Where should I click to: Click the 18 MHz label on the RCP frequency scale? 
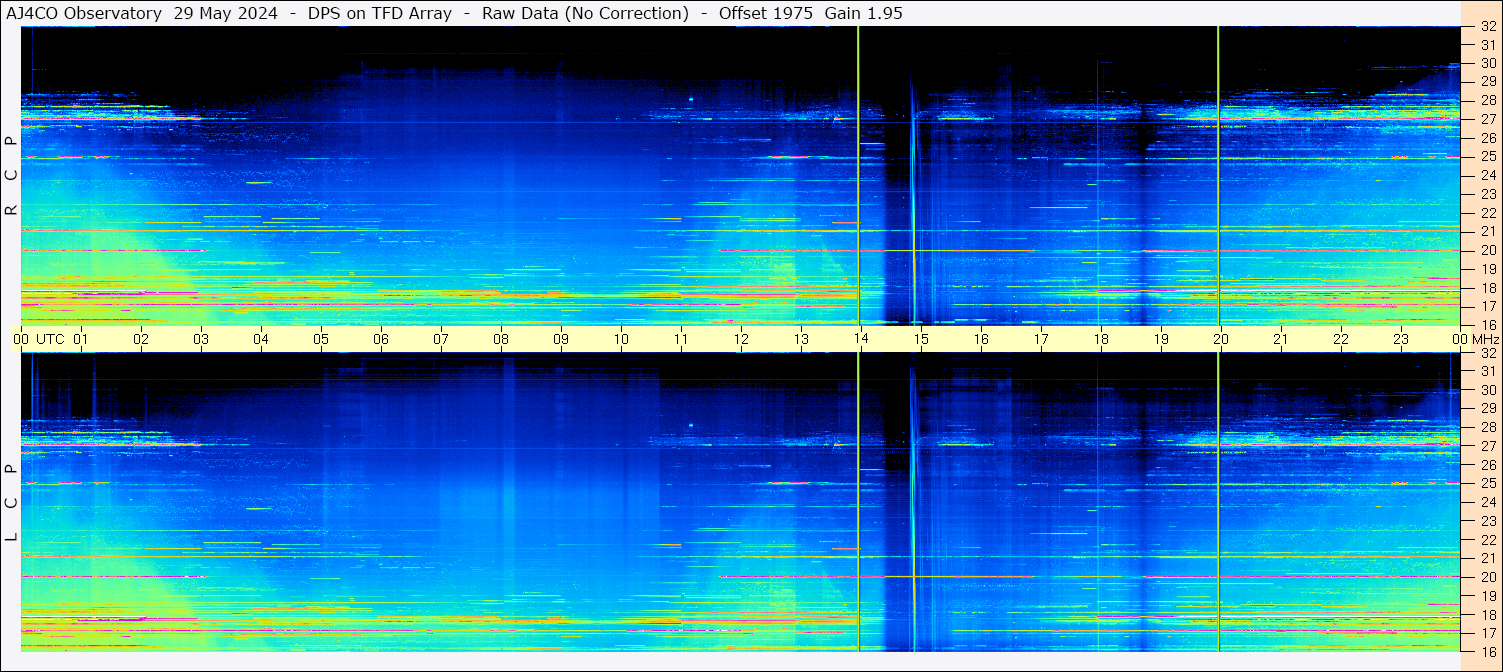click(1487, 287)
